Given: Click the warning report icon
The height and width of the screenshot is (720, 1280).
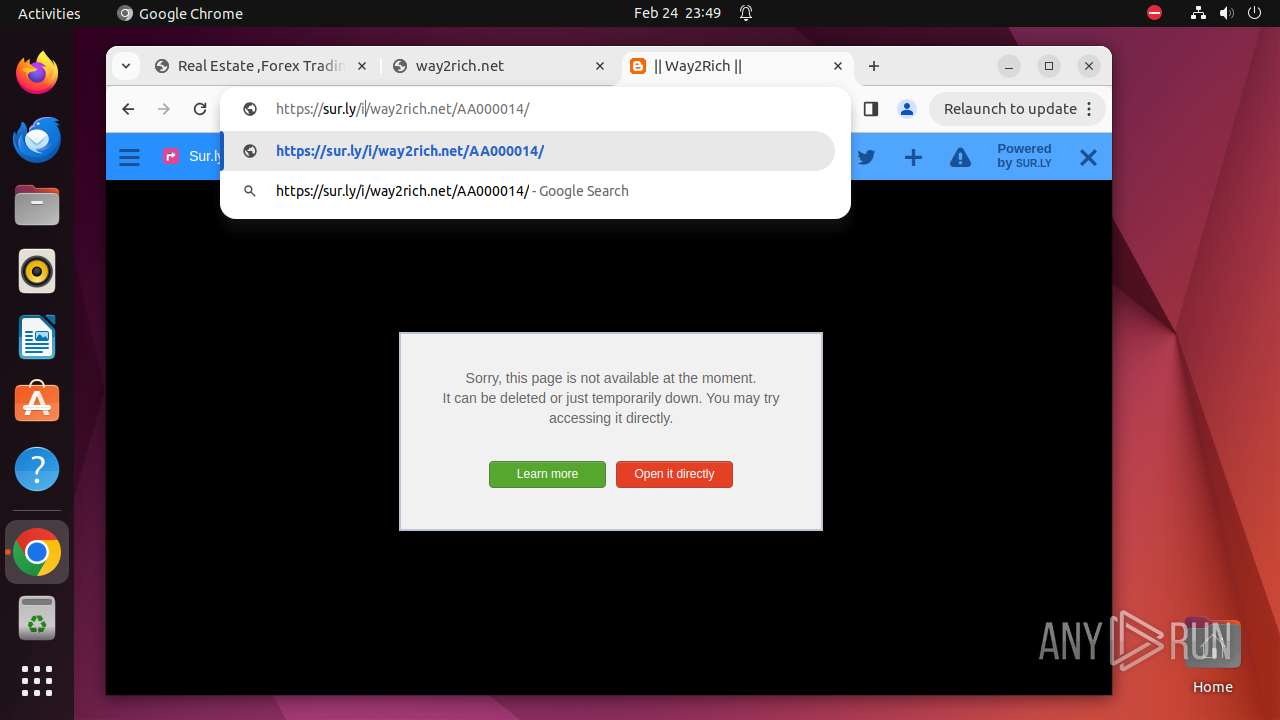Looking at the screenshot, I should [x=960, y=157].
